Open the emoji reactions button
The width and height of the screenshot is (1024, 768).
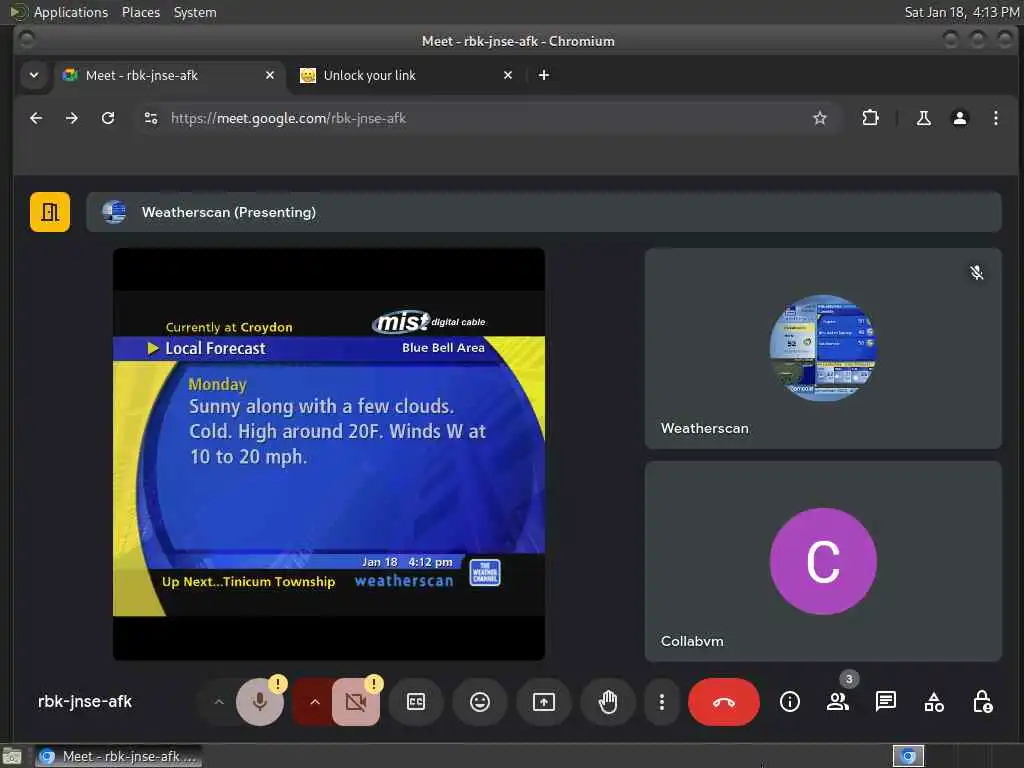point(480,702)
